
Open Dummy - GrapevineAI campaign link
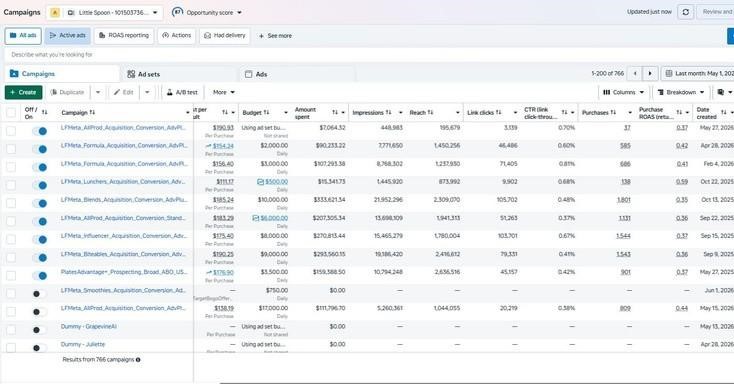click(88, 326)
